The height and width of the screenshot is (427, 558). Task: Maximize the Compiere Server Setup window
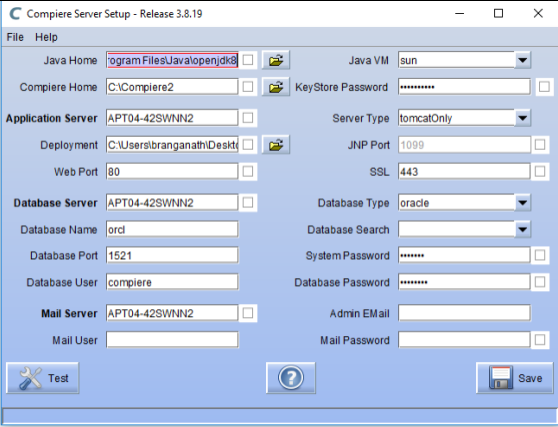(x=499, y=14)
